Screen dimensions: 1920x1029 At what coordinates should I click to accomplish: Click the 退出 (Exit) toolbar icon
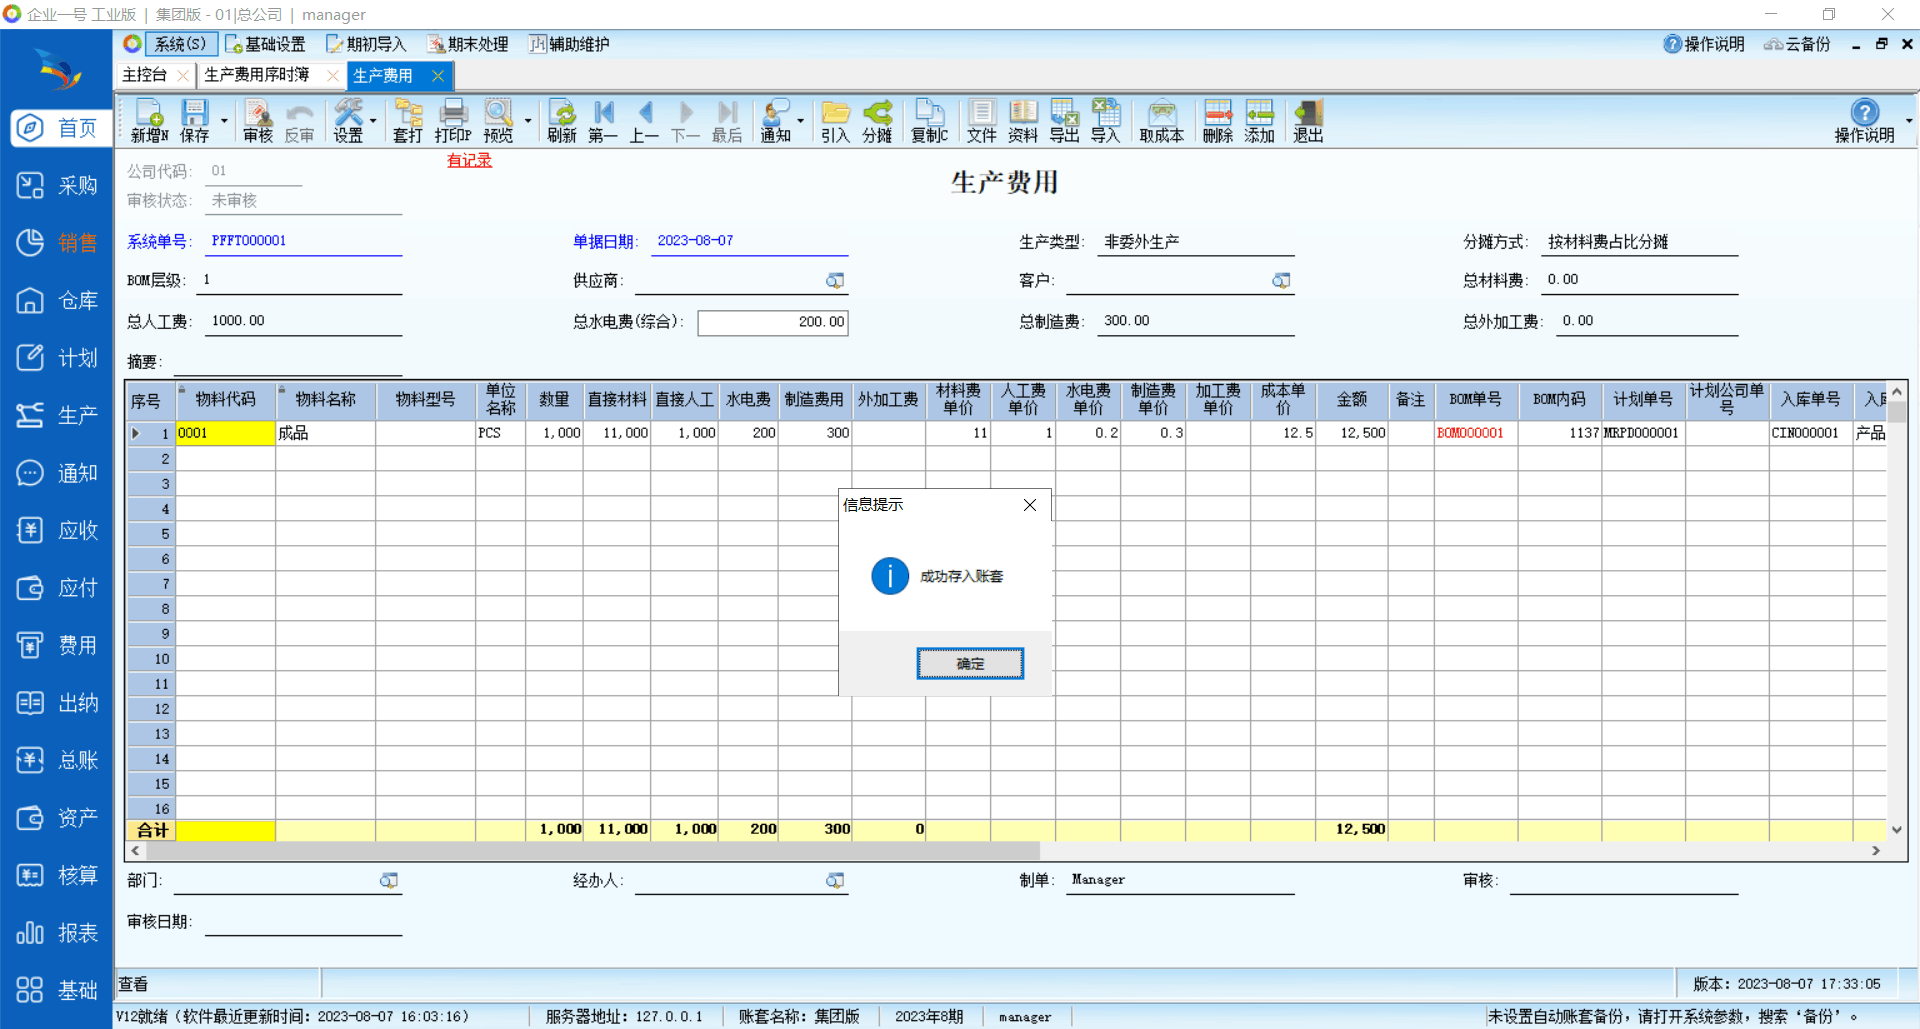pyautogui.click(x=1307, y=121)
